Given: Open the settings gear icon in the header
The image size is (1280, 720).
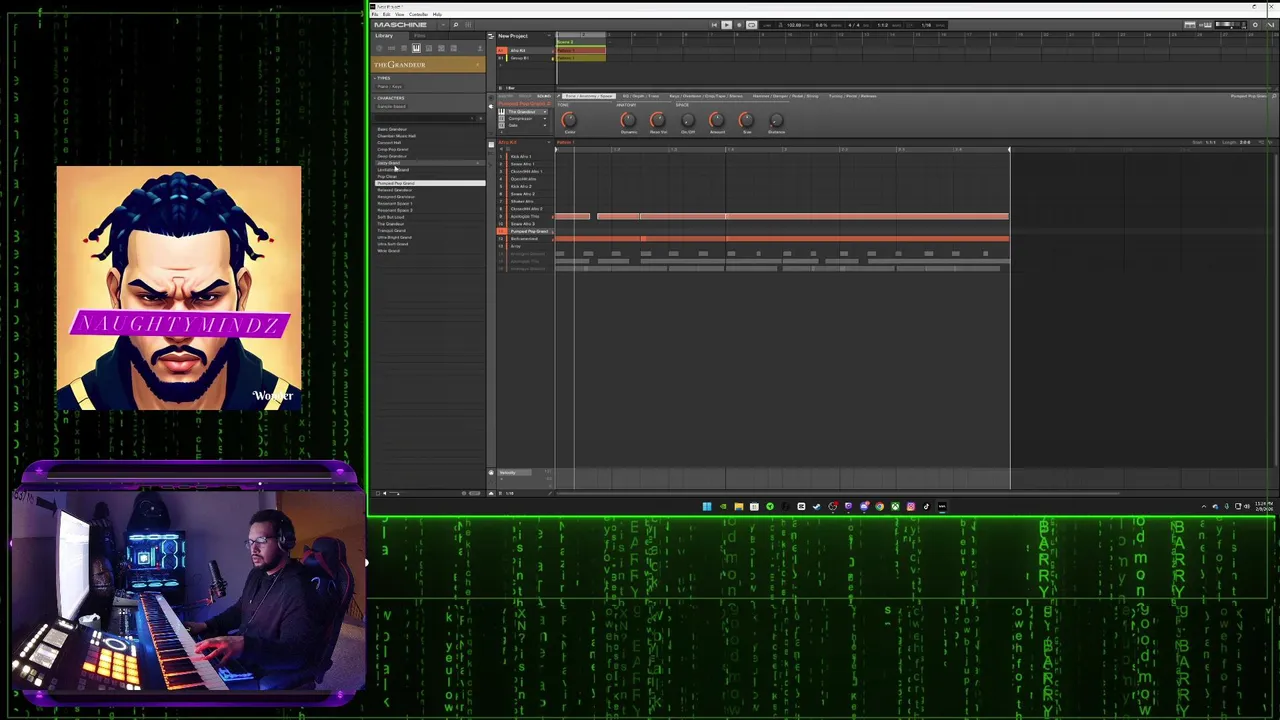Looking at the screenshot, I should click(x=1255, y=25).
